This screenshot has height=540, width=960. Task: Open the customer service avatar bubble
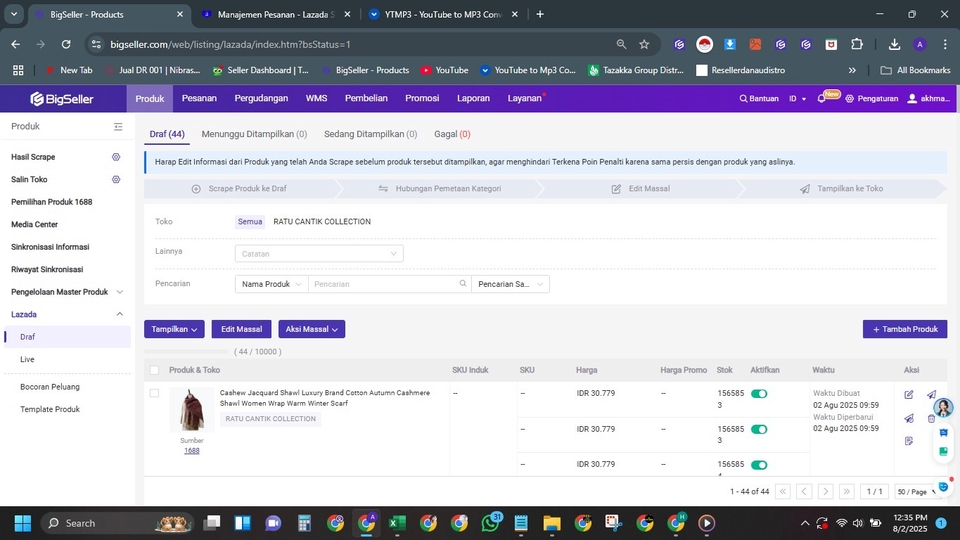[x=943, y=407]
